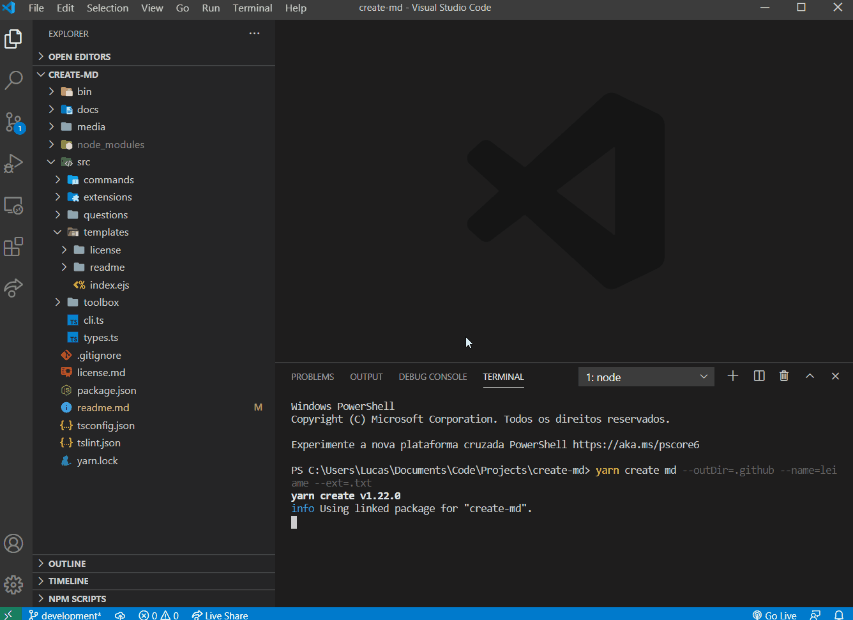Expand the questions folder

154,215
